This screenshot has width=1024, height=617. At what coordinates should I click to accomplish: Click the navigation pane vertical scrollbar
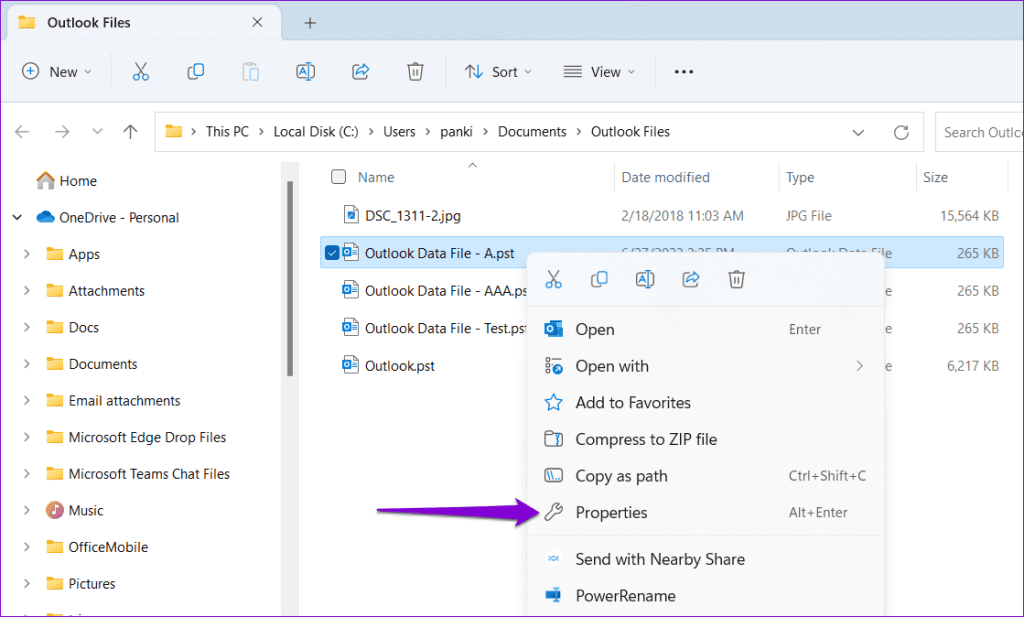click(290, 279)
